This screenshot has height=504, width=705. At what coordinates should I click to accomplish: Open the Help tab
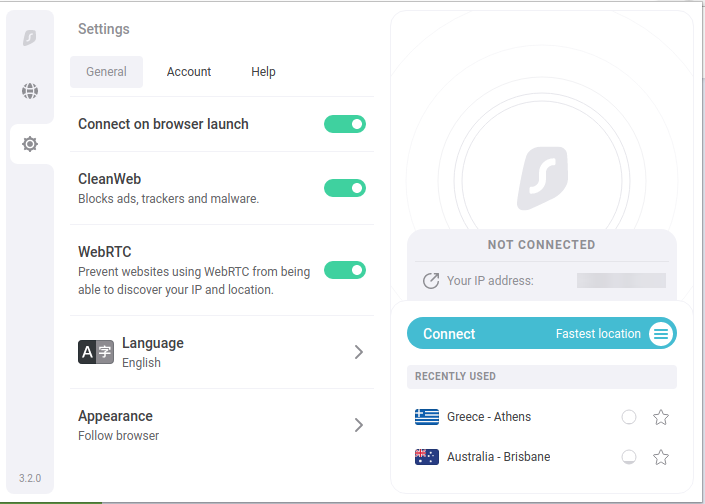[263, 72]
